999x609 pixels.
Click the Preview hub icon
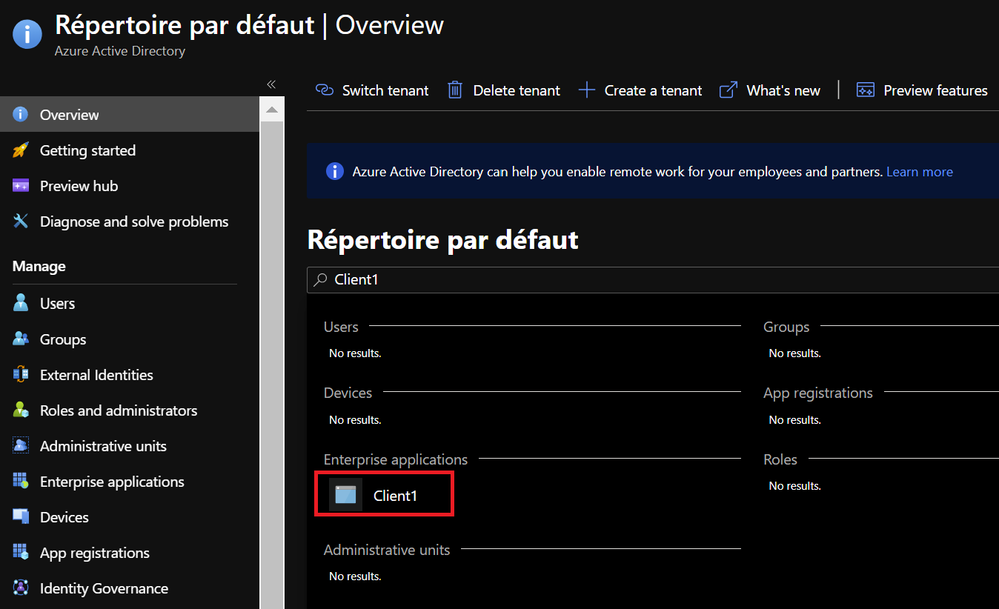pos(20,185)
